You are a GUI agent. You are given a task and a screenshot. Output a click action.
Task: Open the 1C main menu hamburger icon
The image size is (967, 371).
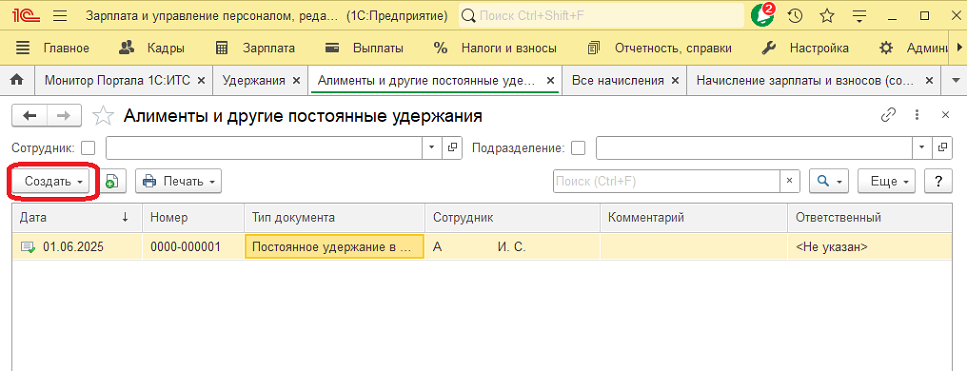[x=60, y=16]
